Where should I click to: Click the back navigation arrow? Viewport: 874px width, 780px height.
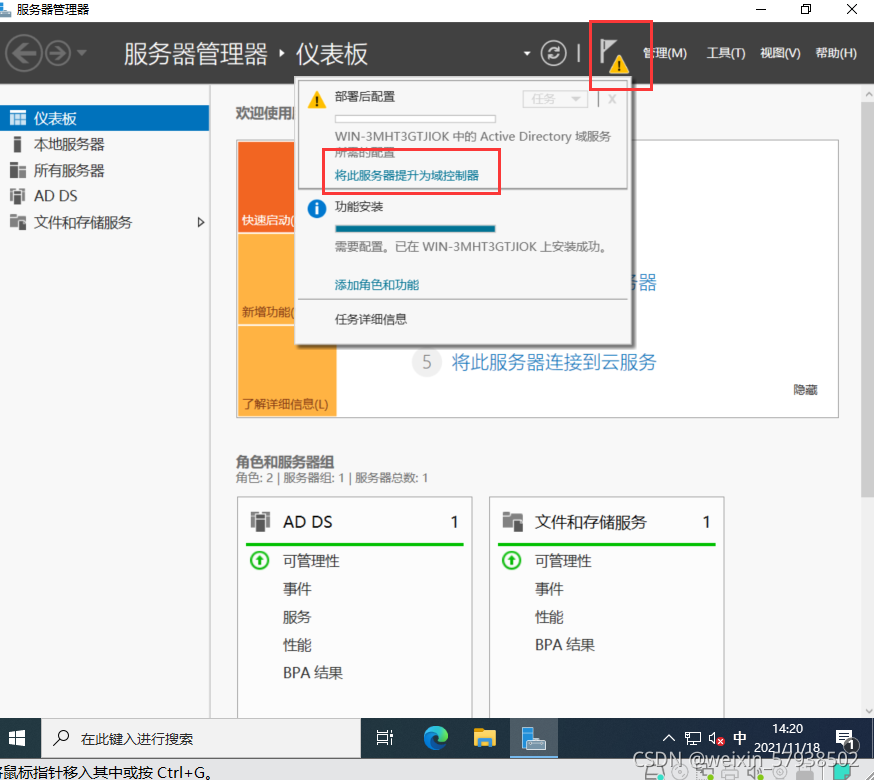tap(24, 54)
